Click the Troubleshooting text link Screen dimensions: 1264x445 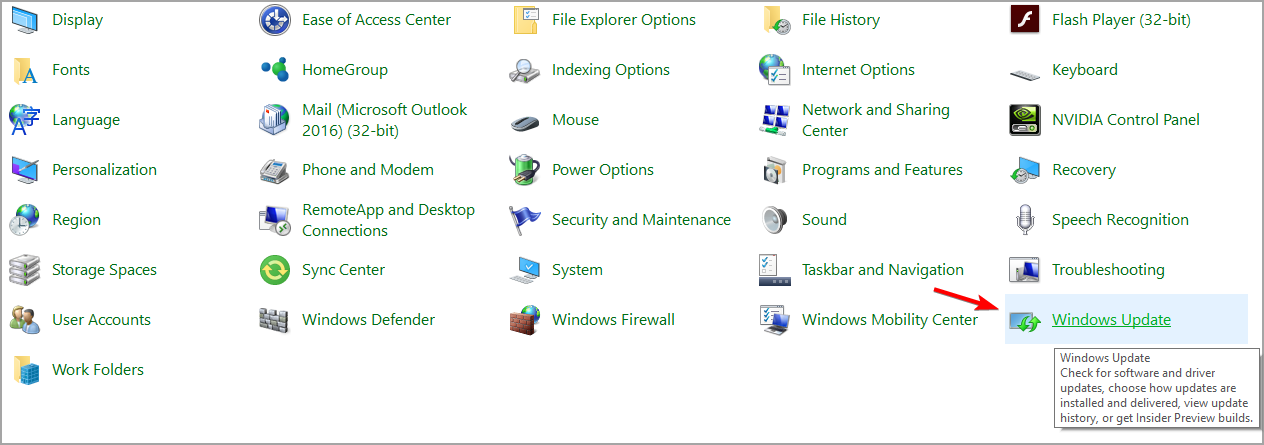pos(1108,270)
